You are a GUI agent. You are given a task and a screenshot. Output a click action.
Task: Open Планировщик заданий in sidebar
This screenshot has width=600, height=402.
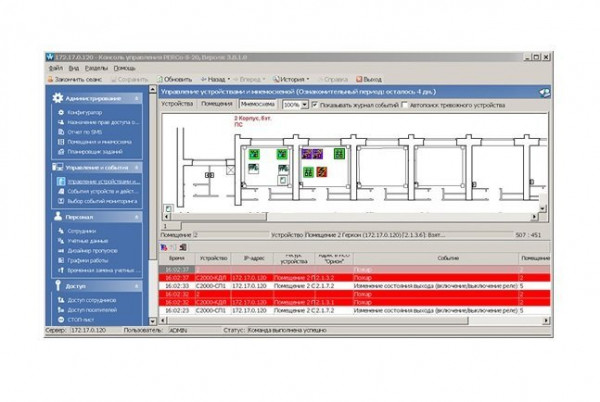point(94,151)
